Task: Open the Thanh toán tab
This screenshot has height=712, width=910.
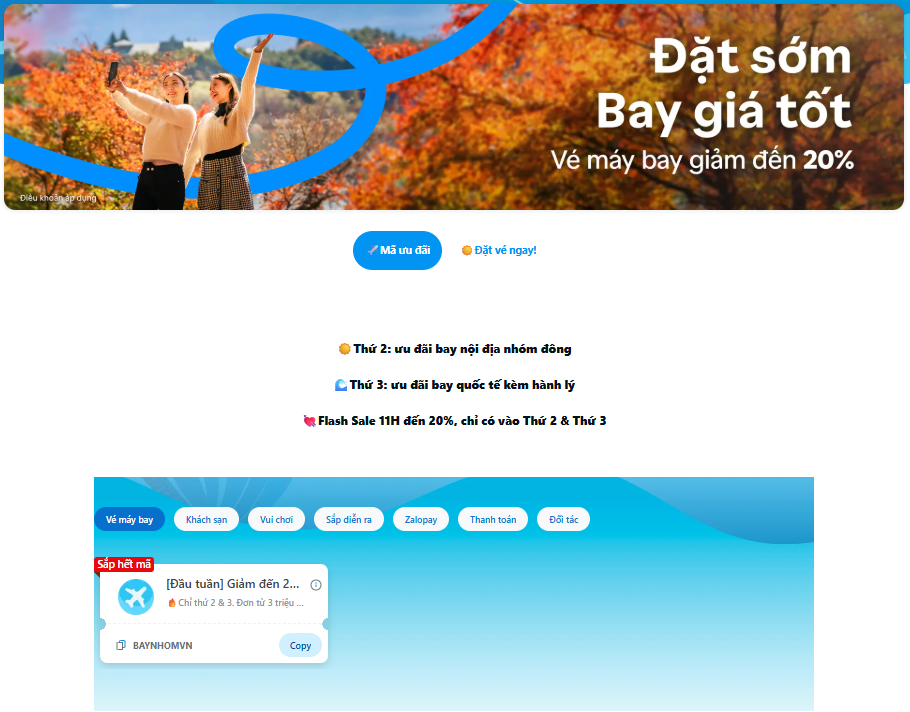Action: point(493,519)
